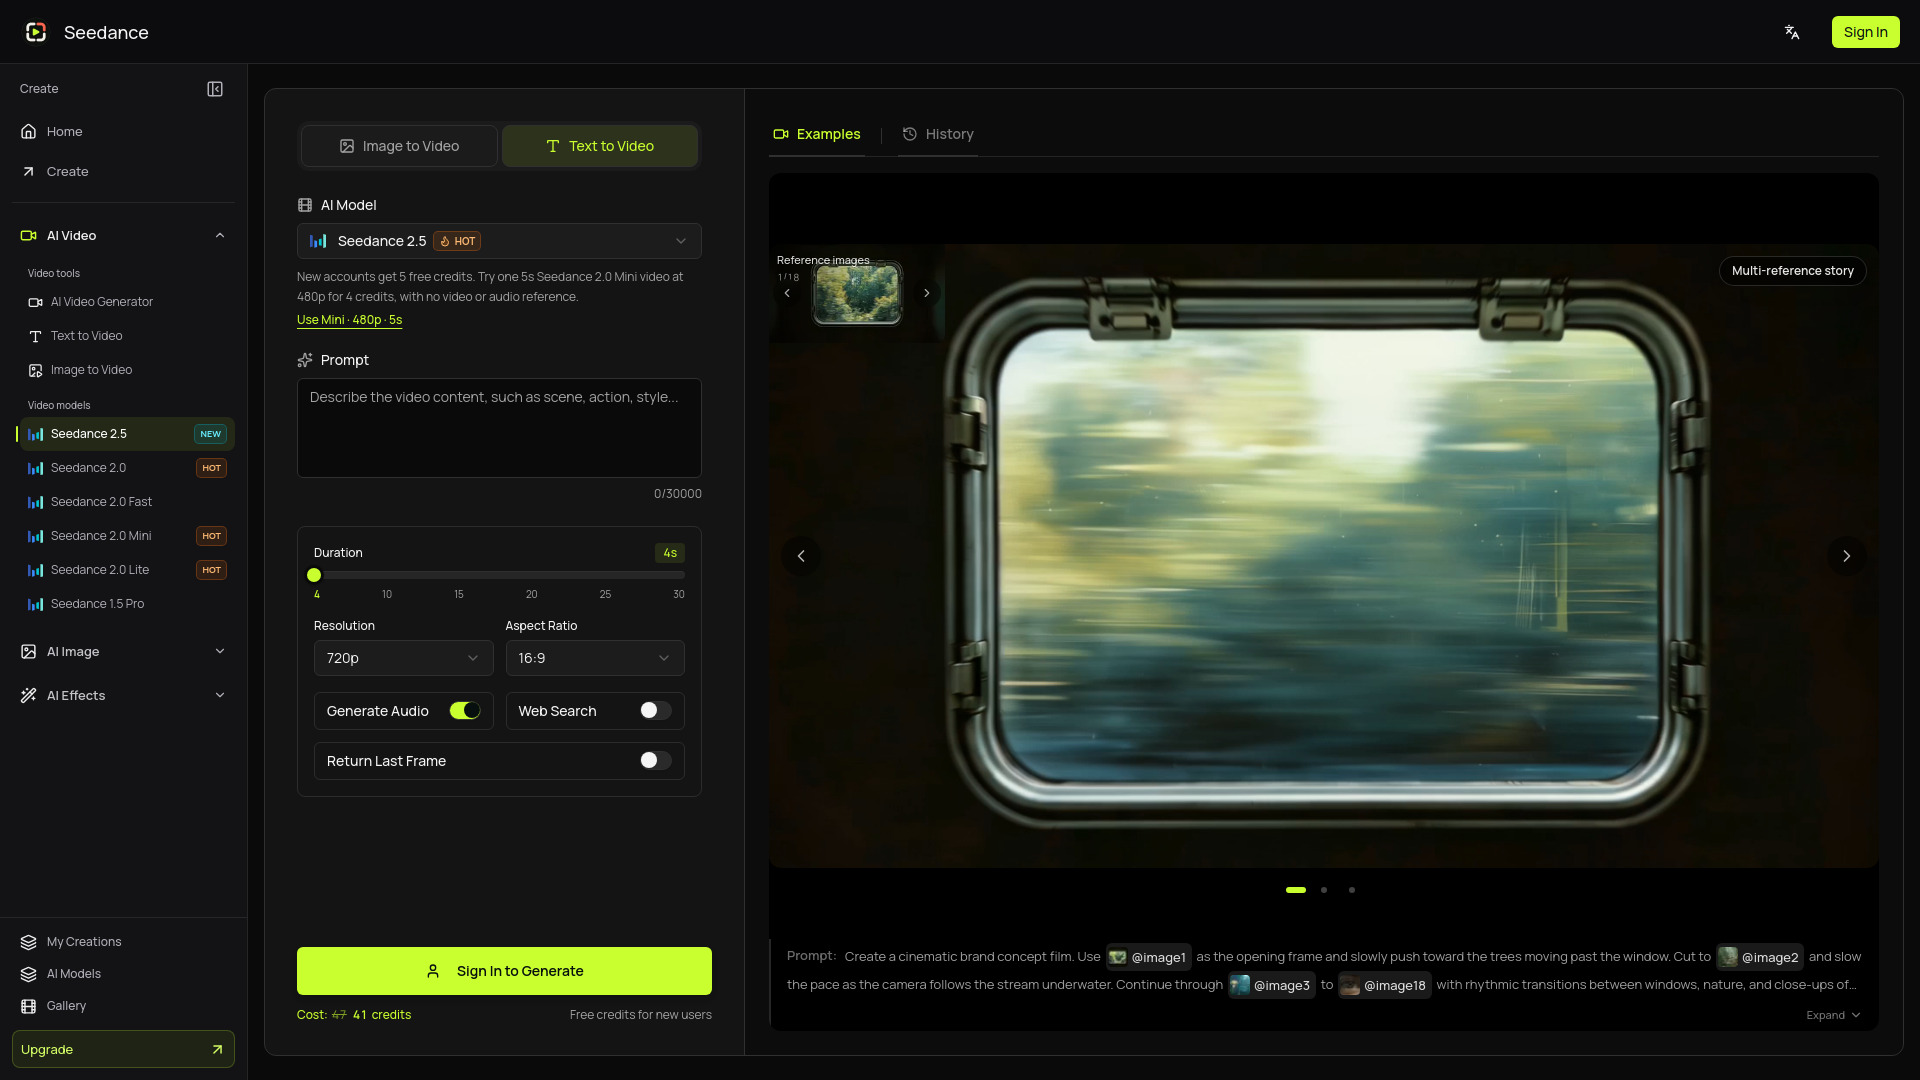Collapse the sidebar panel icon
The height and width of the screenshot is (1080, 1920).
(x=215, y=89)
